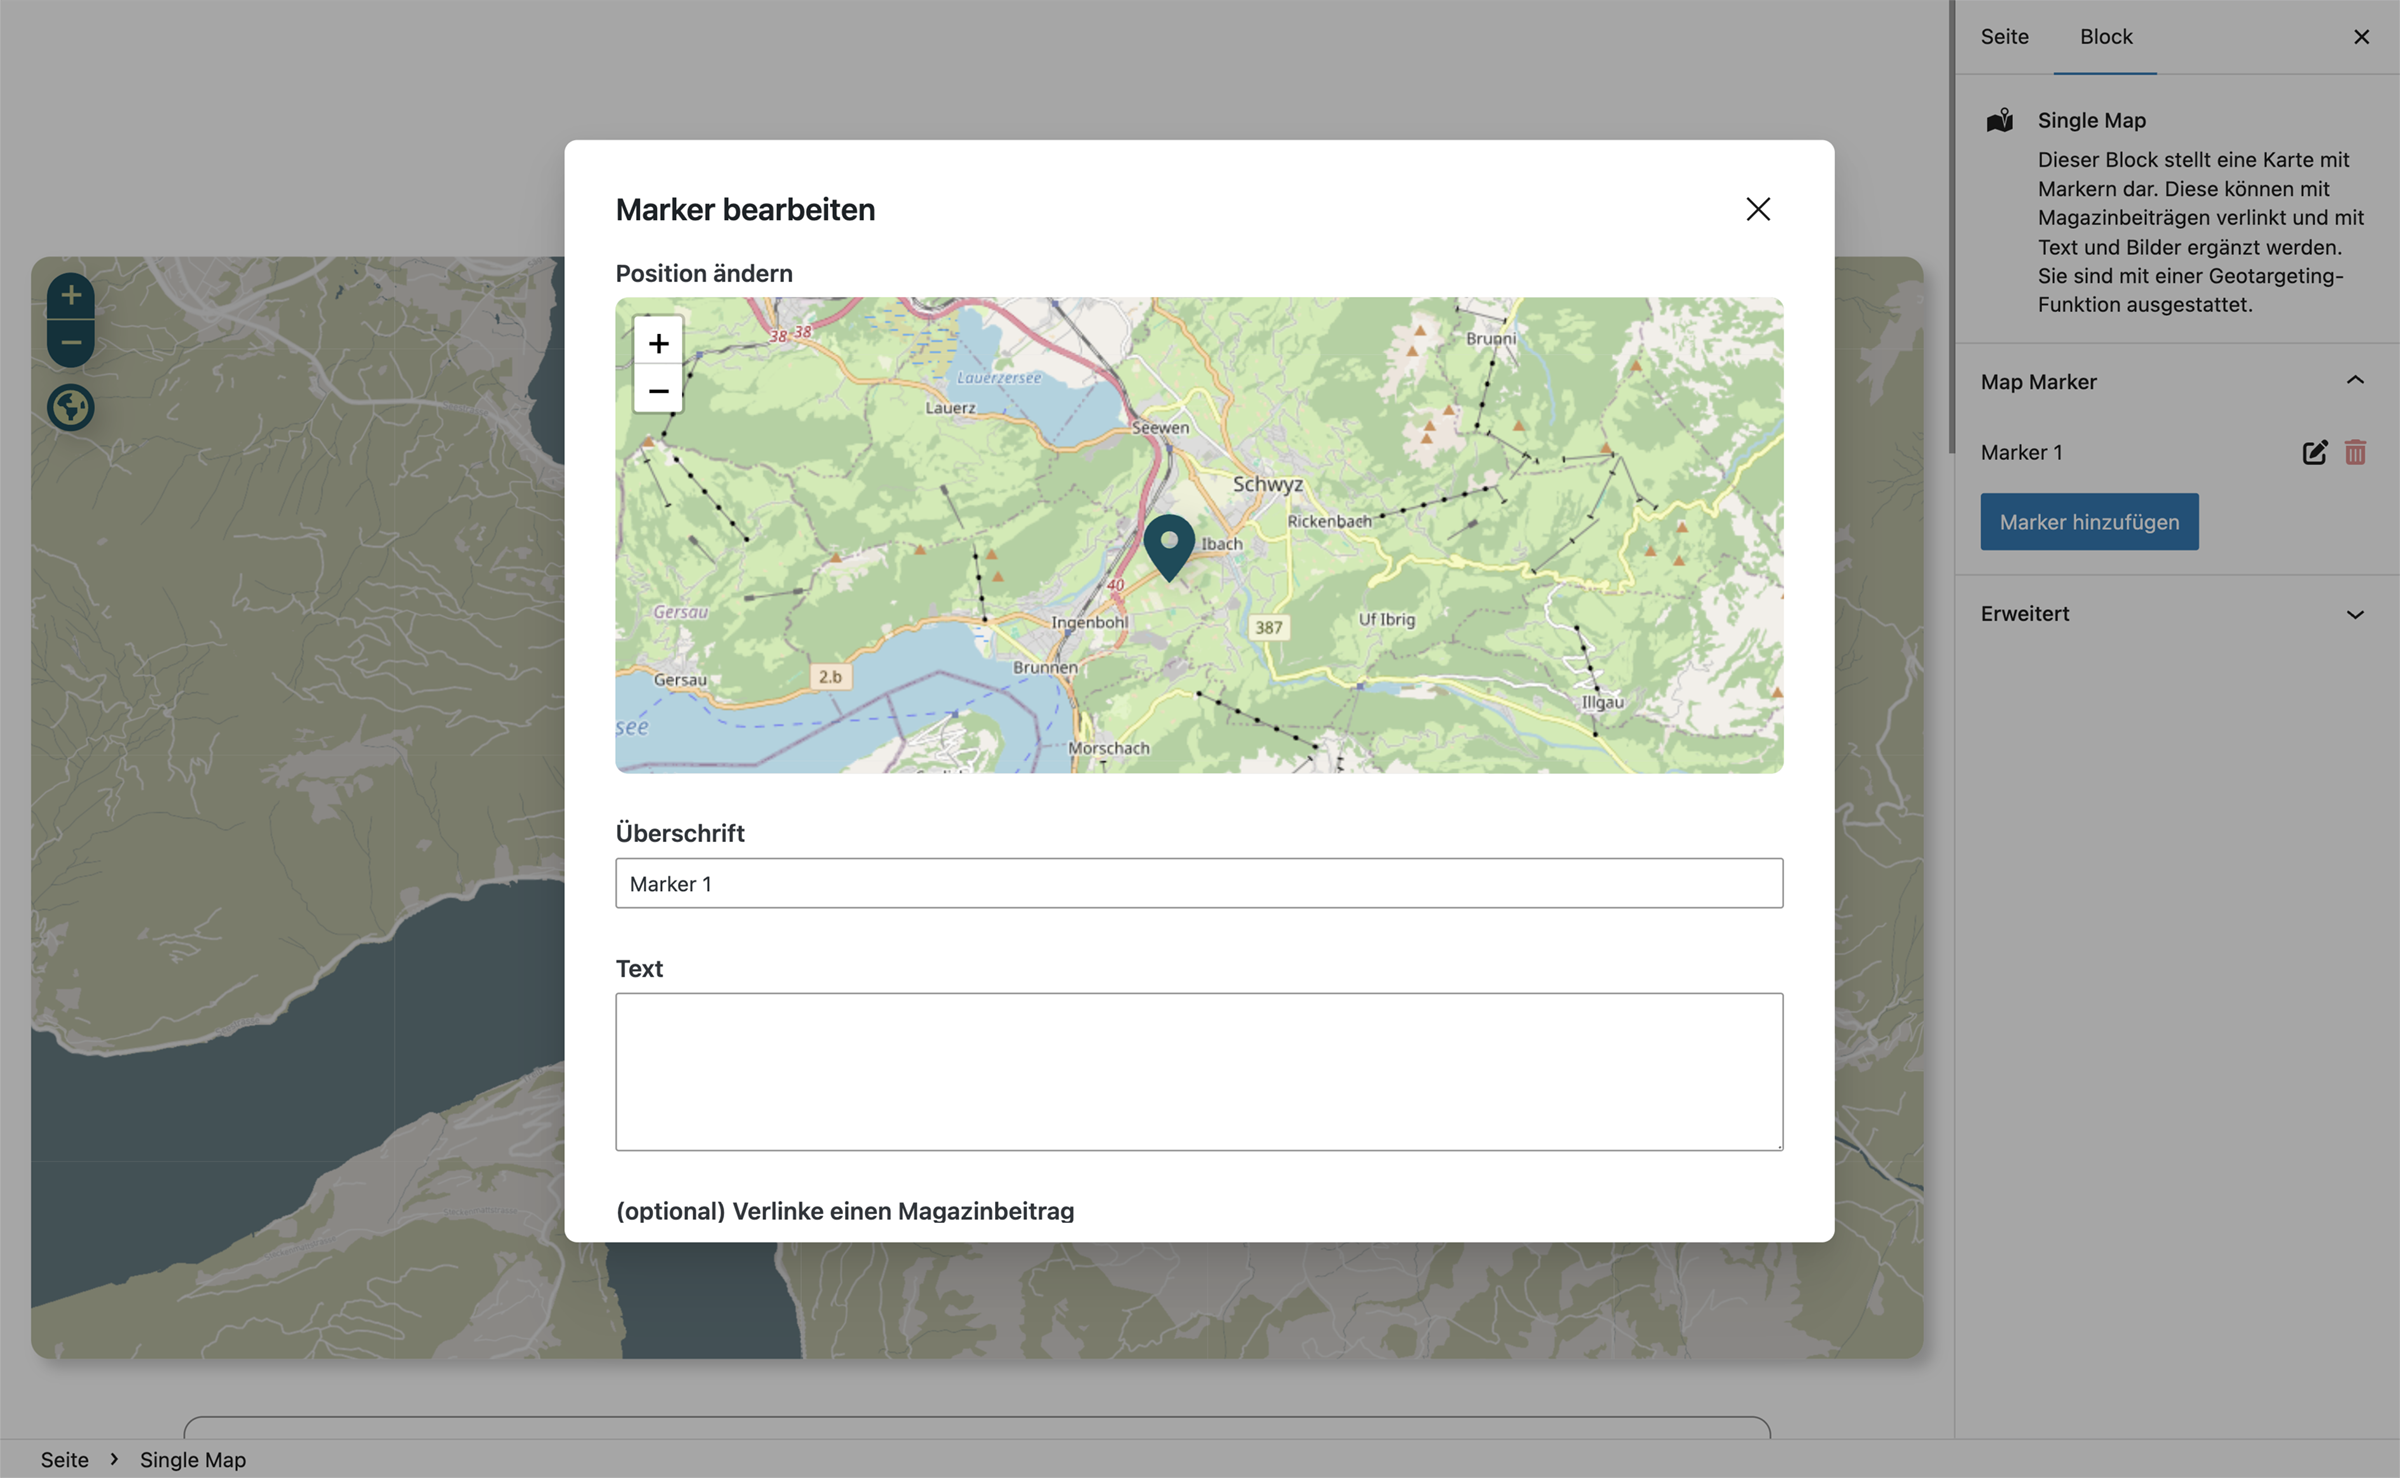Click the Single Map block icon
This screenshot has width=2400, height=1478.
2000,120
